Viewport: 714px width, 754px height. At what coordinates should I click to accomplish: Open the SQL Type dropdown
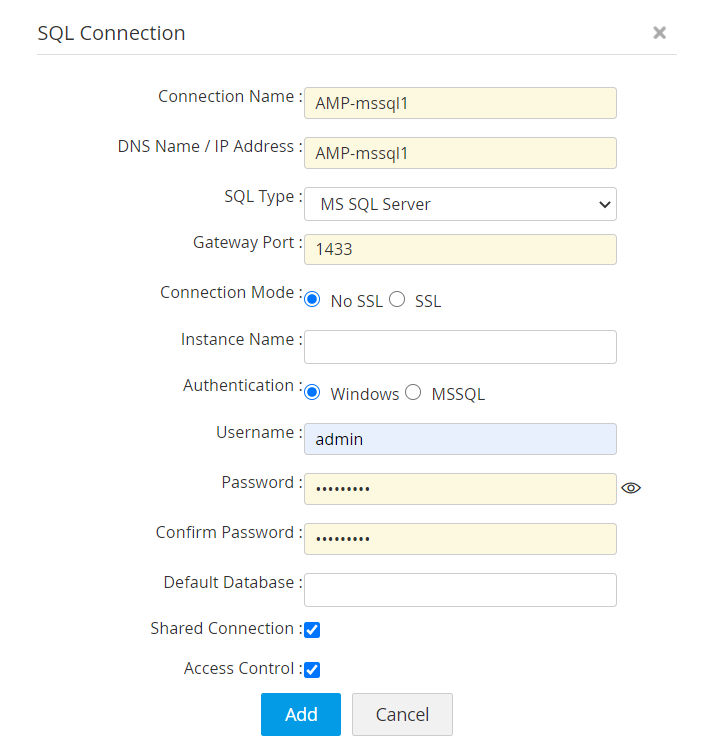[x=460, y=204]
